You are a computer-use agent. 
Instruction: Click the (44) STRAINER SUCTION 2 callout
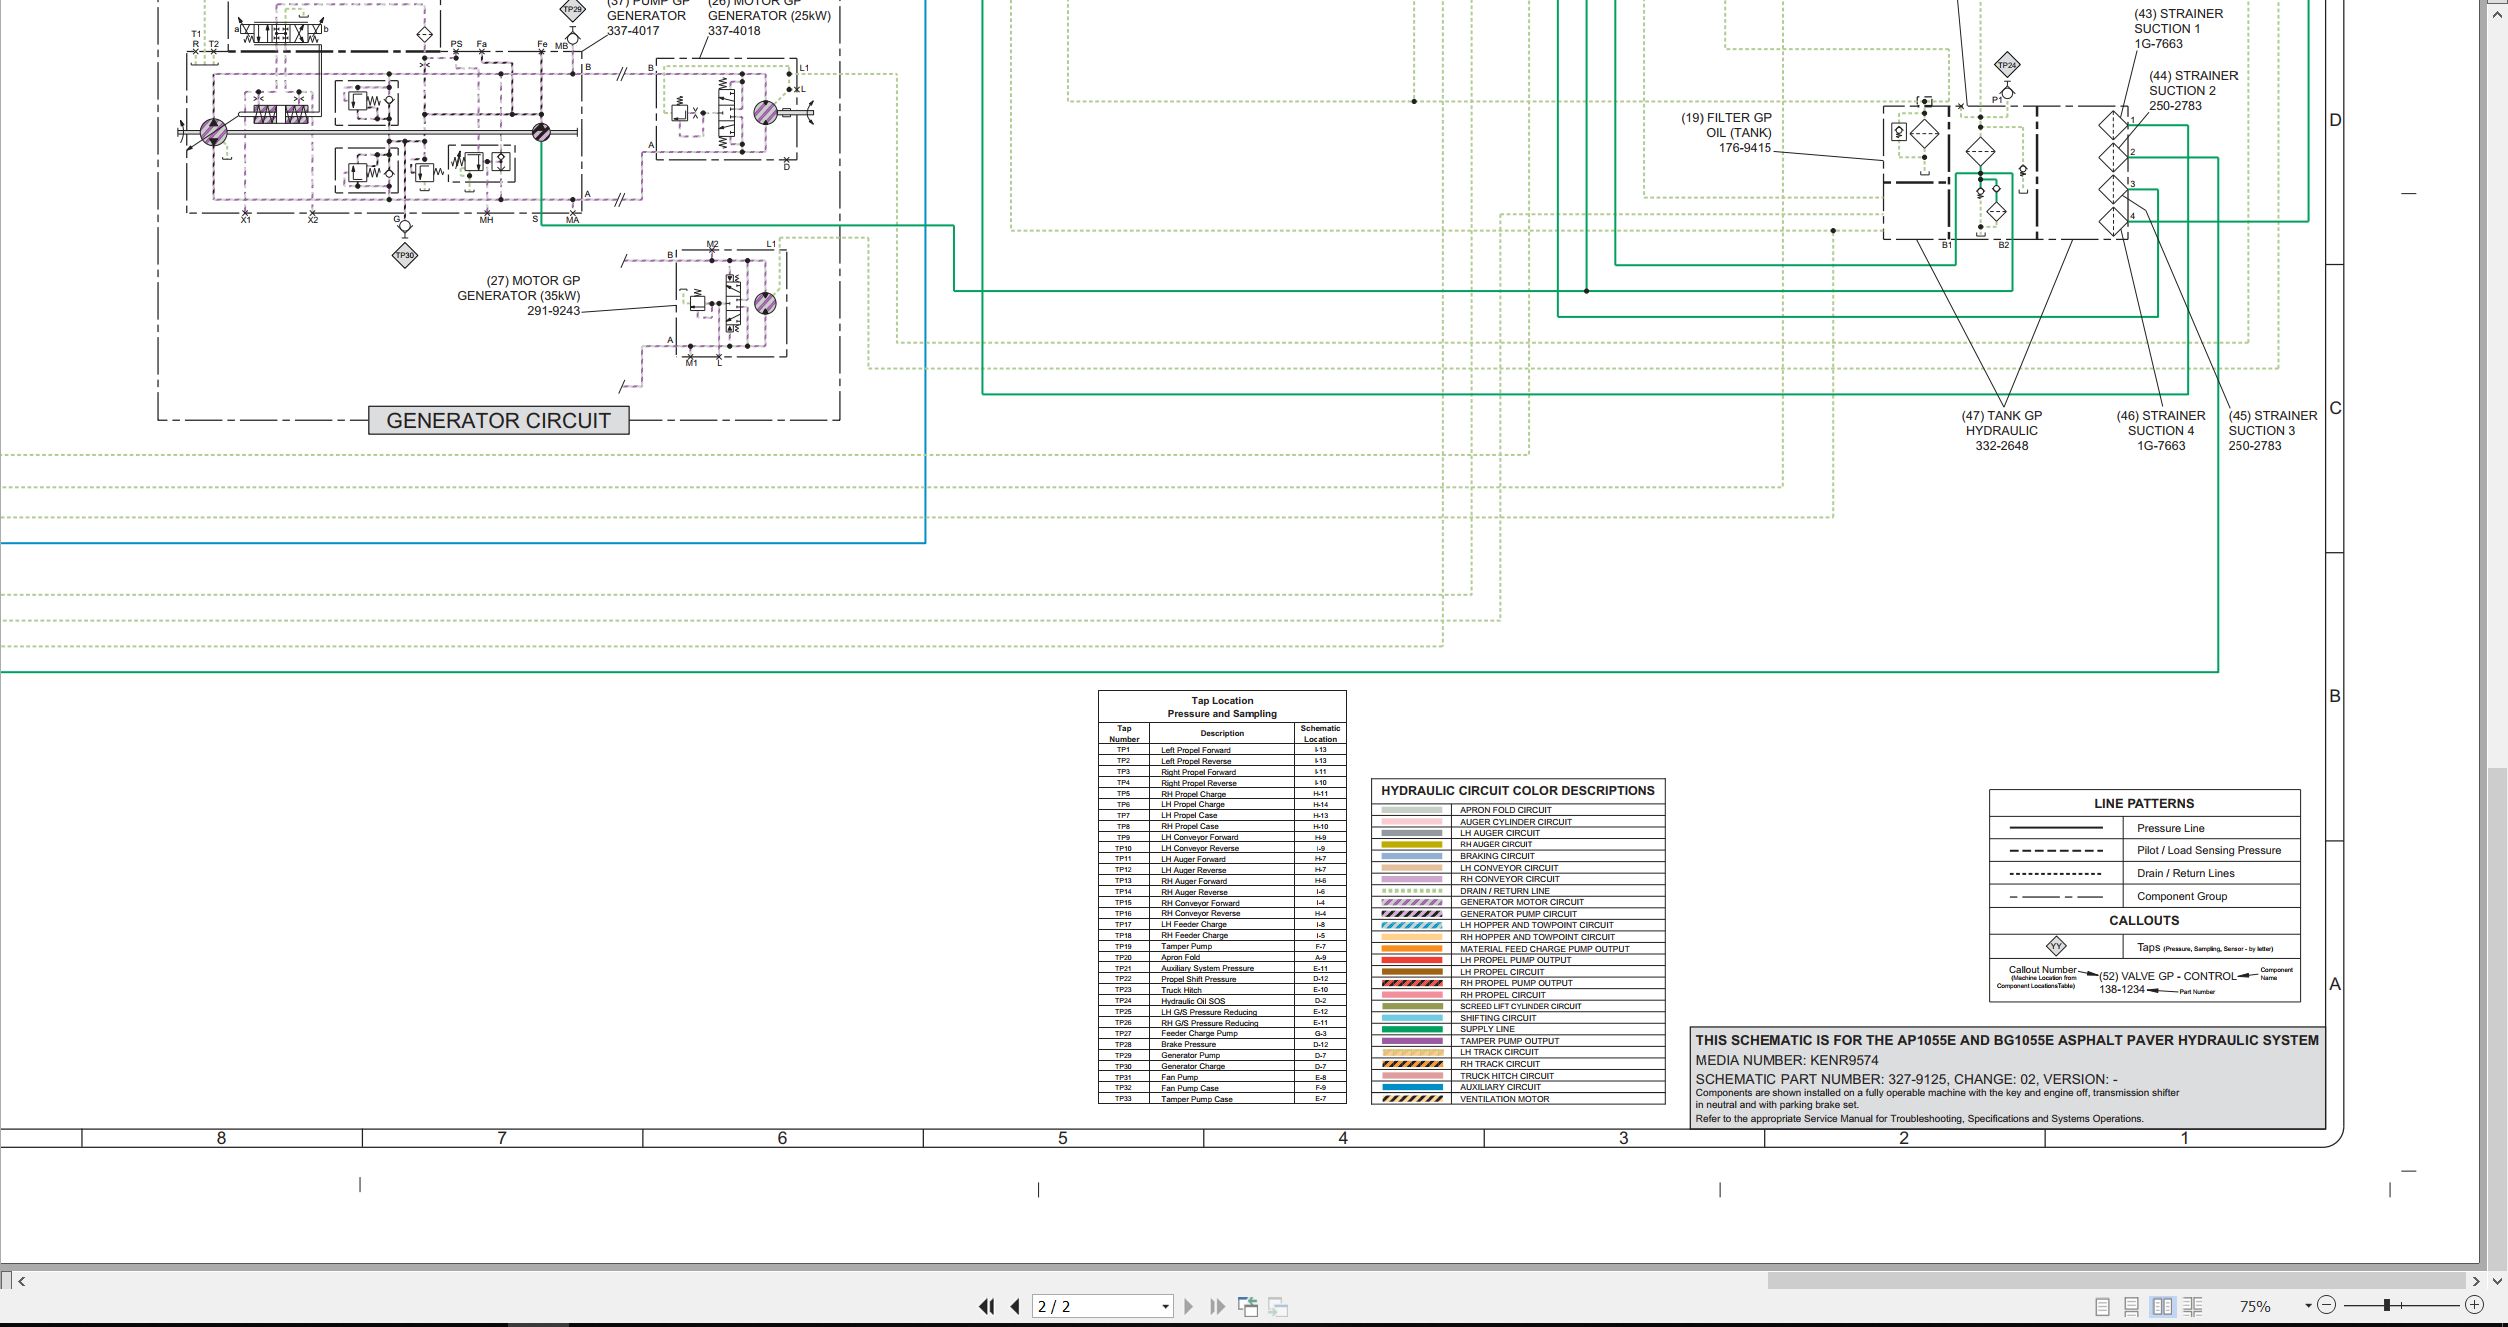pos(2193,91)
